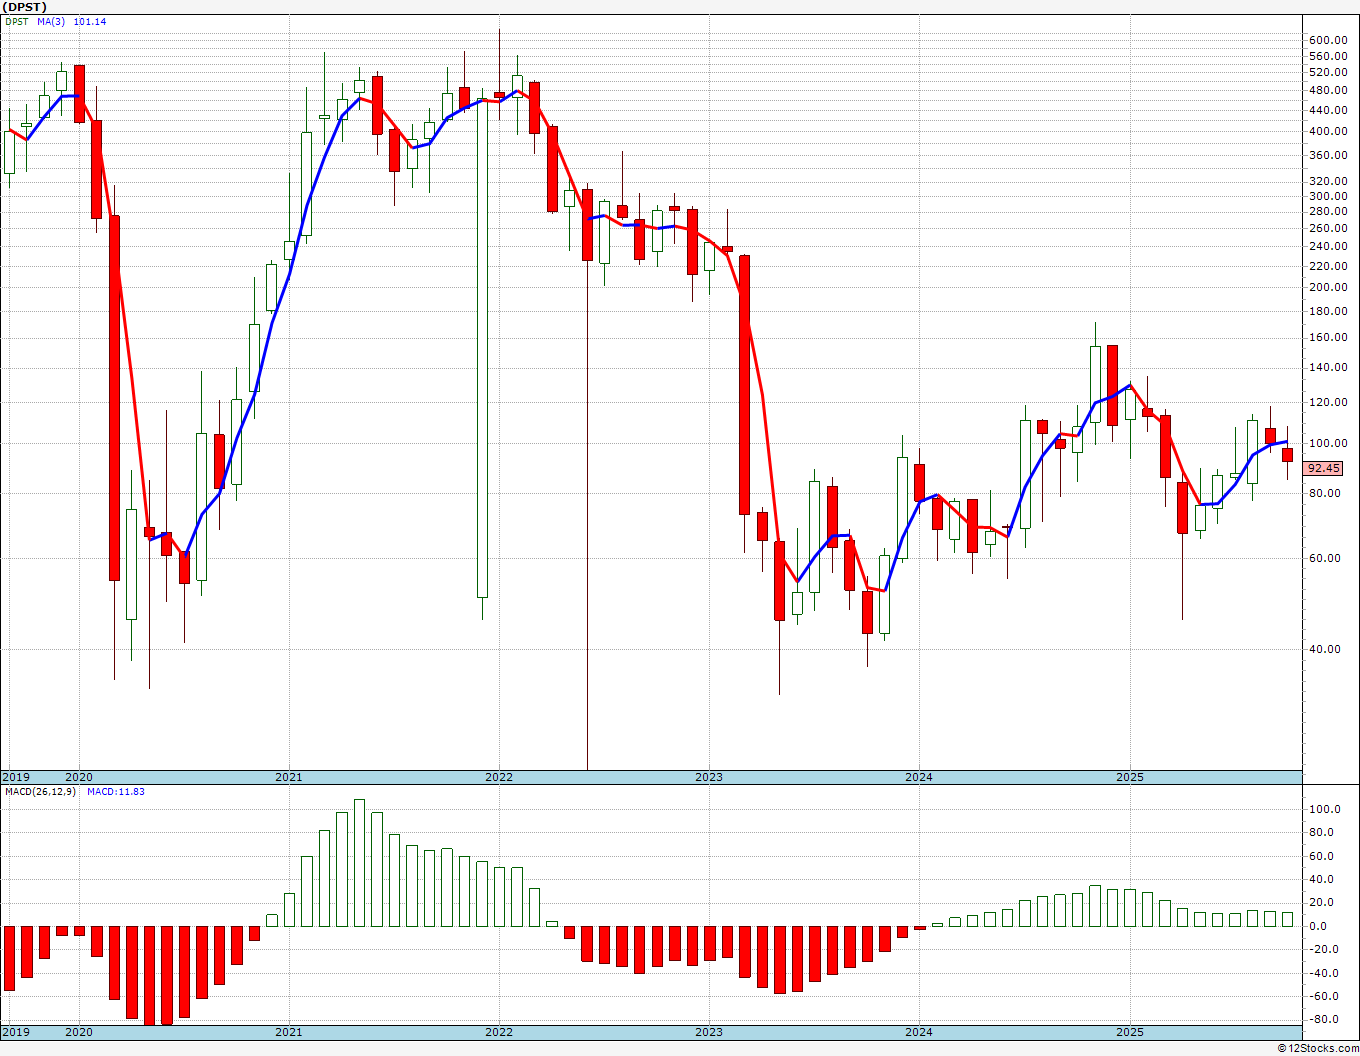Viewport: 1360px width, 1056px height.
Task: Select the 80.00 price axis label
Action: [1325, 493]
